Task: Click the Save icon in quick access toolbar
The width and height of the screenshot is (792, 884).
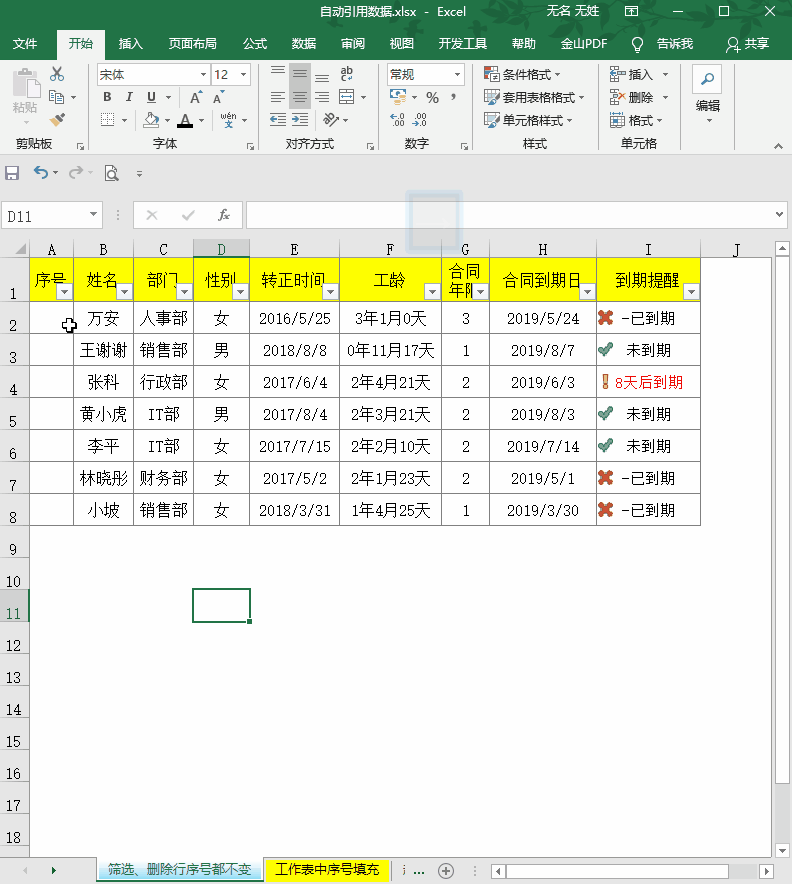Action: click(12, 173)
